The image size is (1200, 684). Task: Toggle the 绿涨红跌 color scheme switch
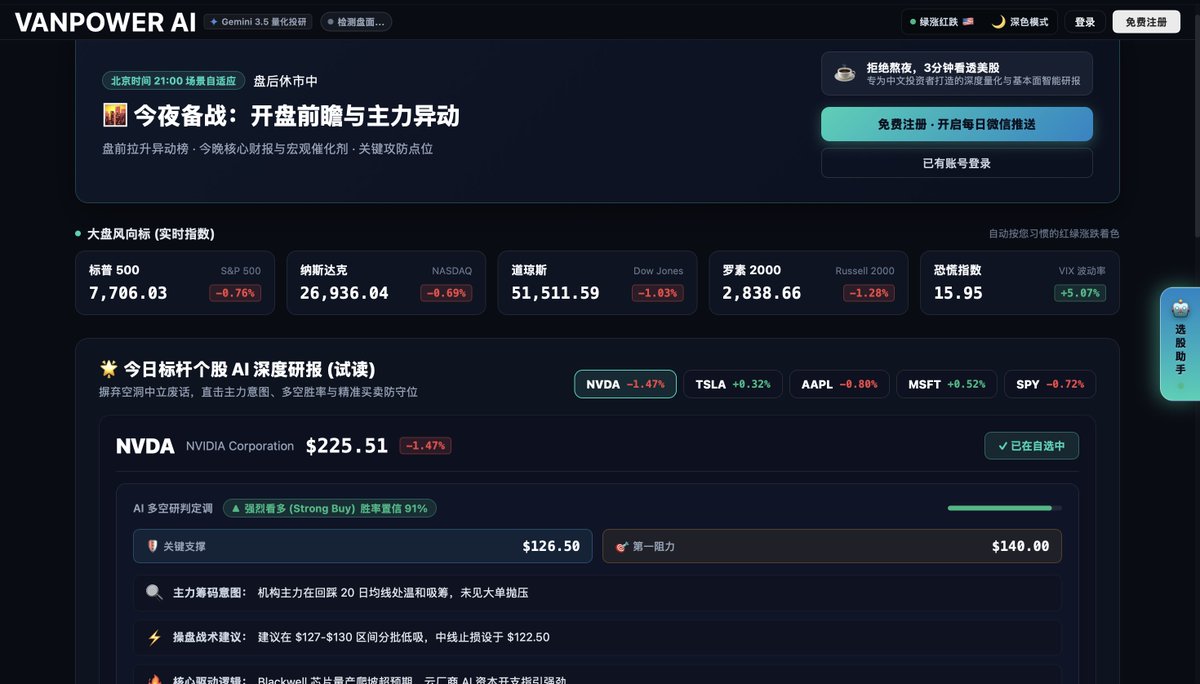941,22
